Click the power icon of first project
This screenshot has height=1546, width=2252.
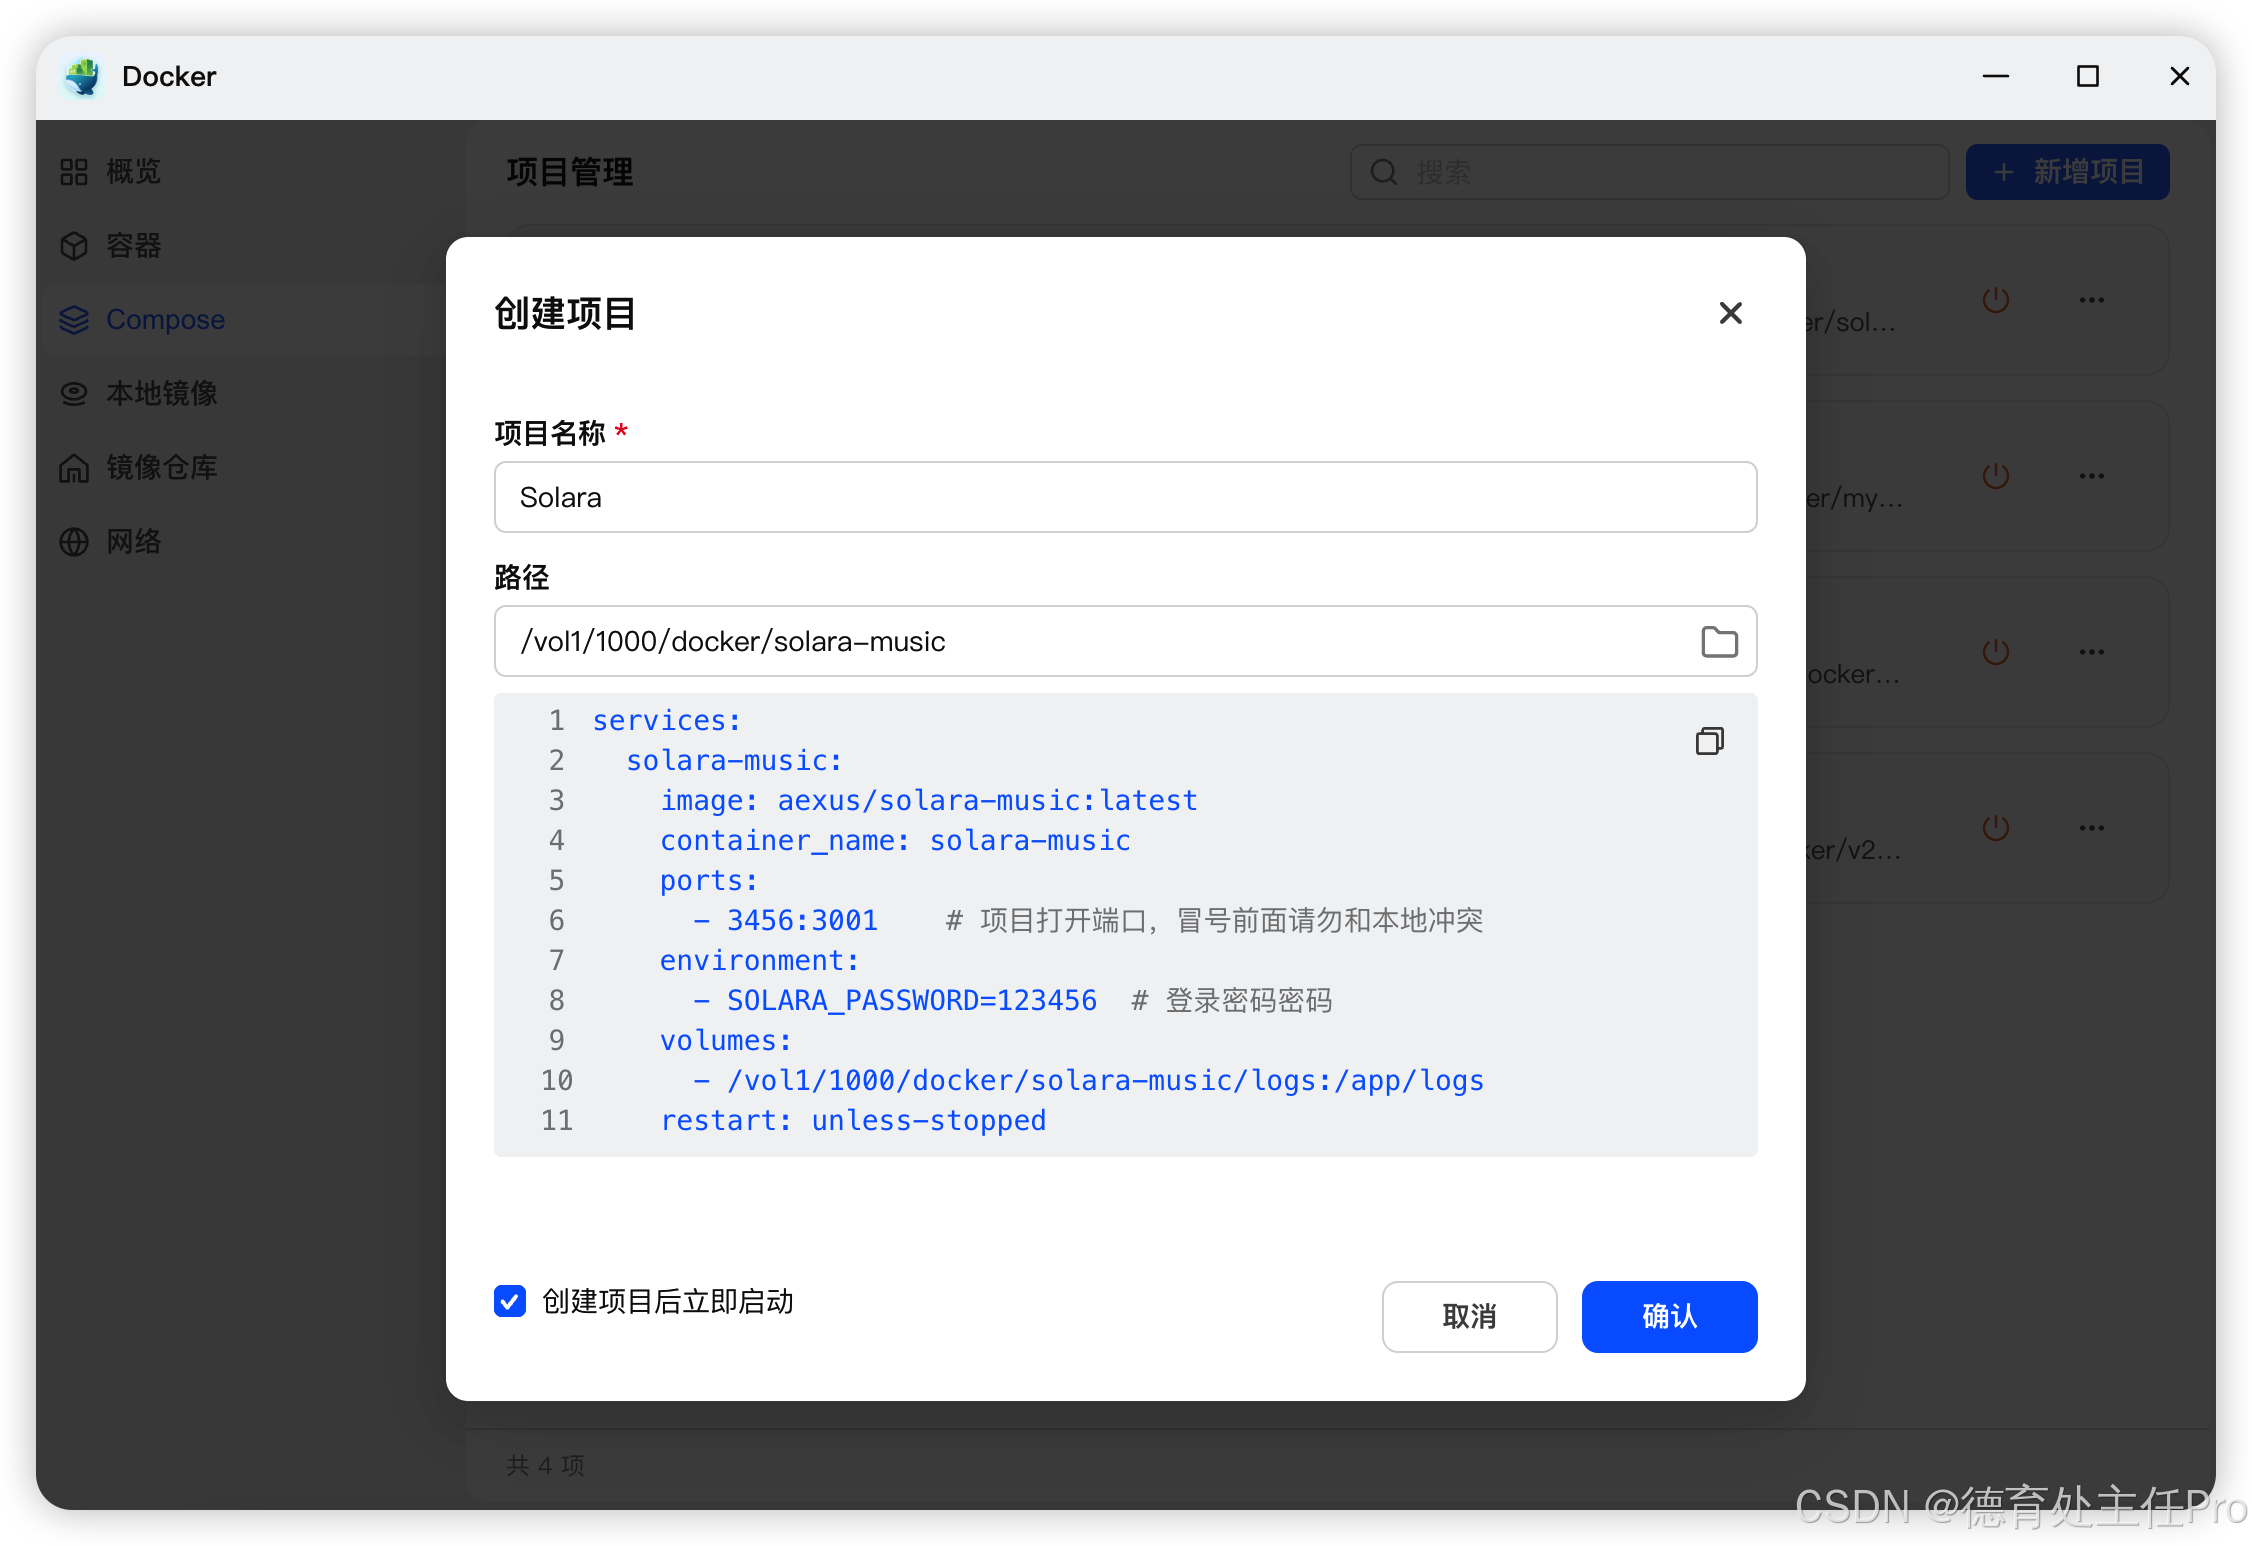1995,300
